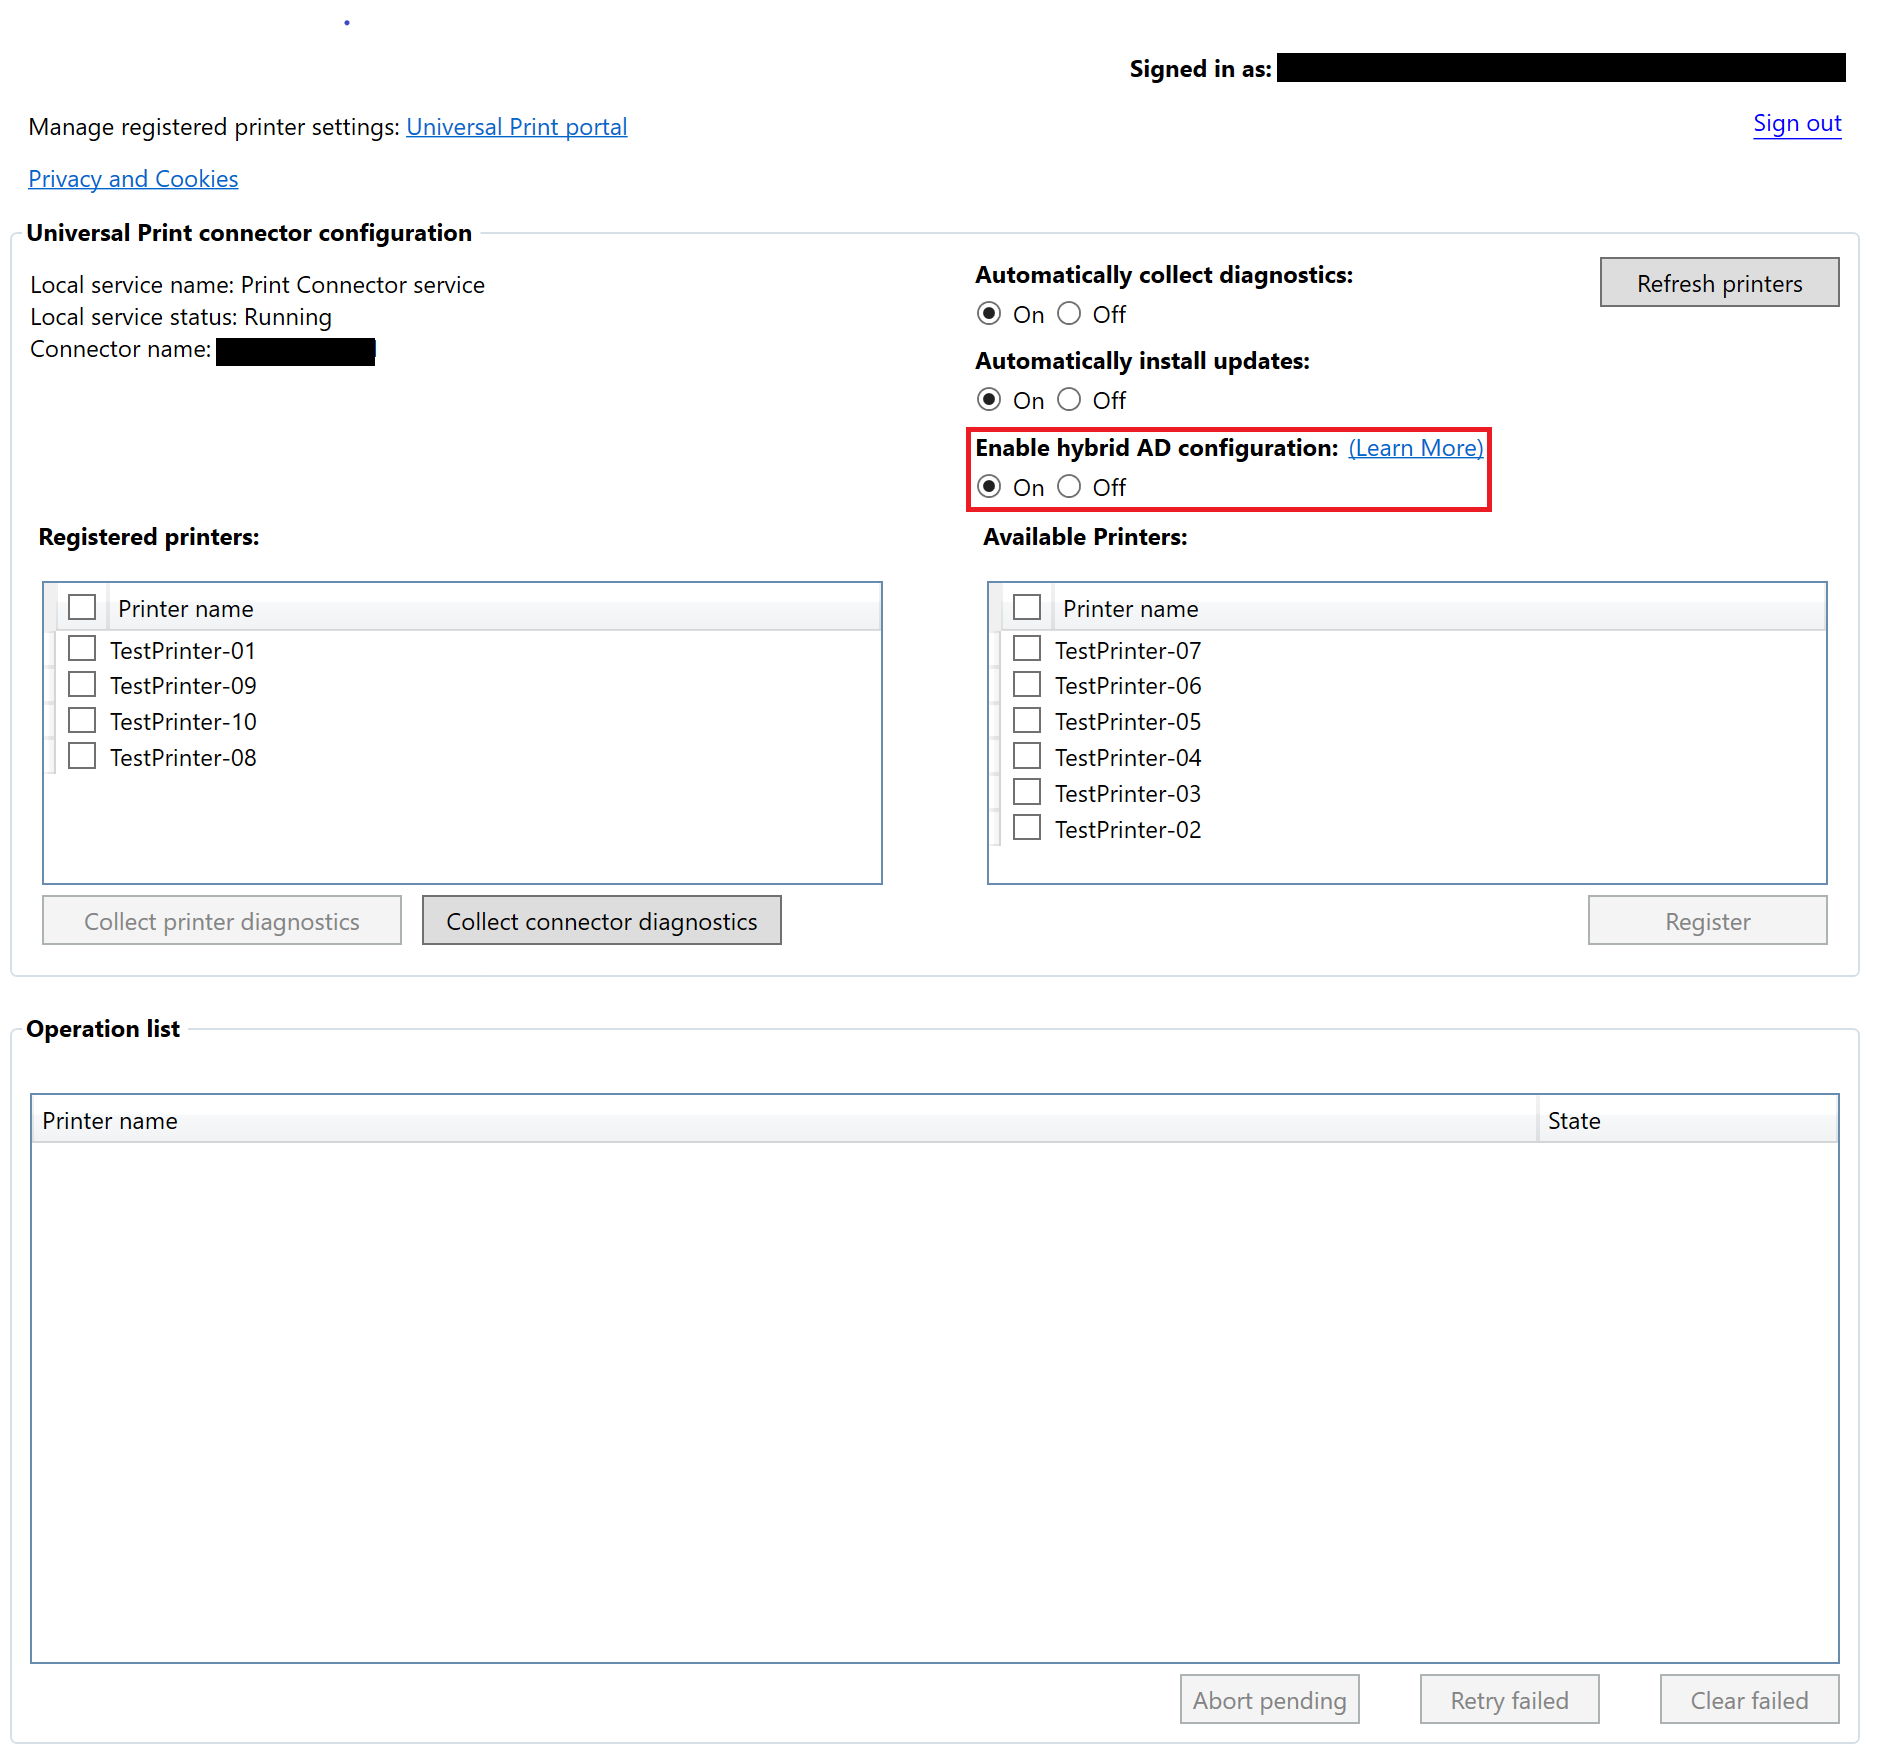The height and width of the screenshot is (1760, 1889).
Task: Check select-all box in Registered printers
Action: click(x=82, y=607)
